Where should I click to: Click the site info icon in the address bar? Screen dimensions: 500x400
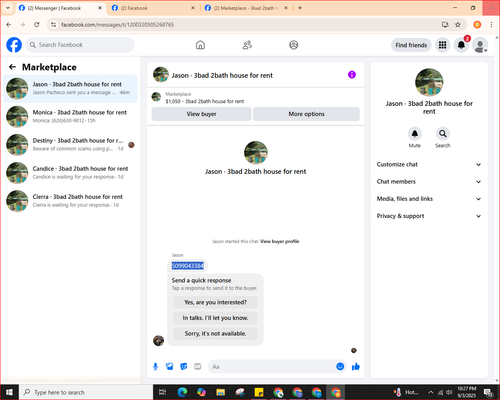coord(53,25)
